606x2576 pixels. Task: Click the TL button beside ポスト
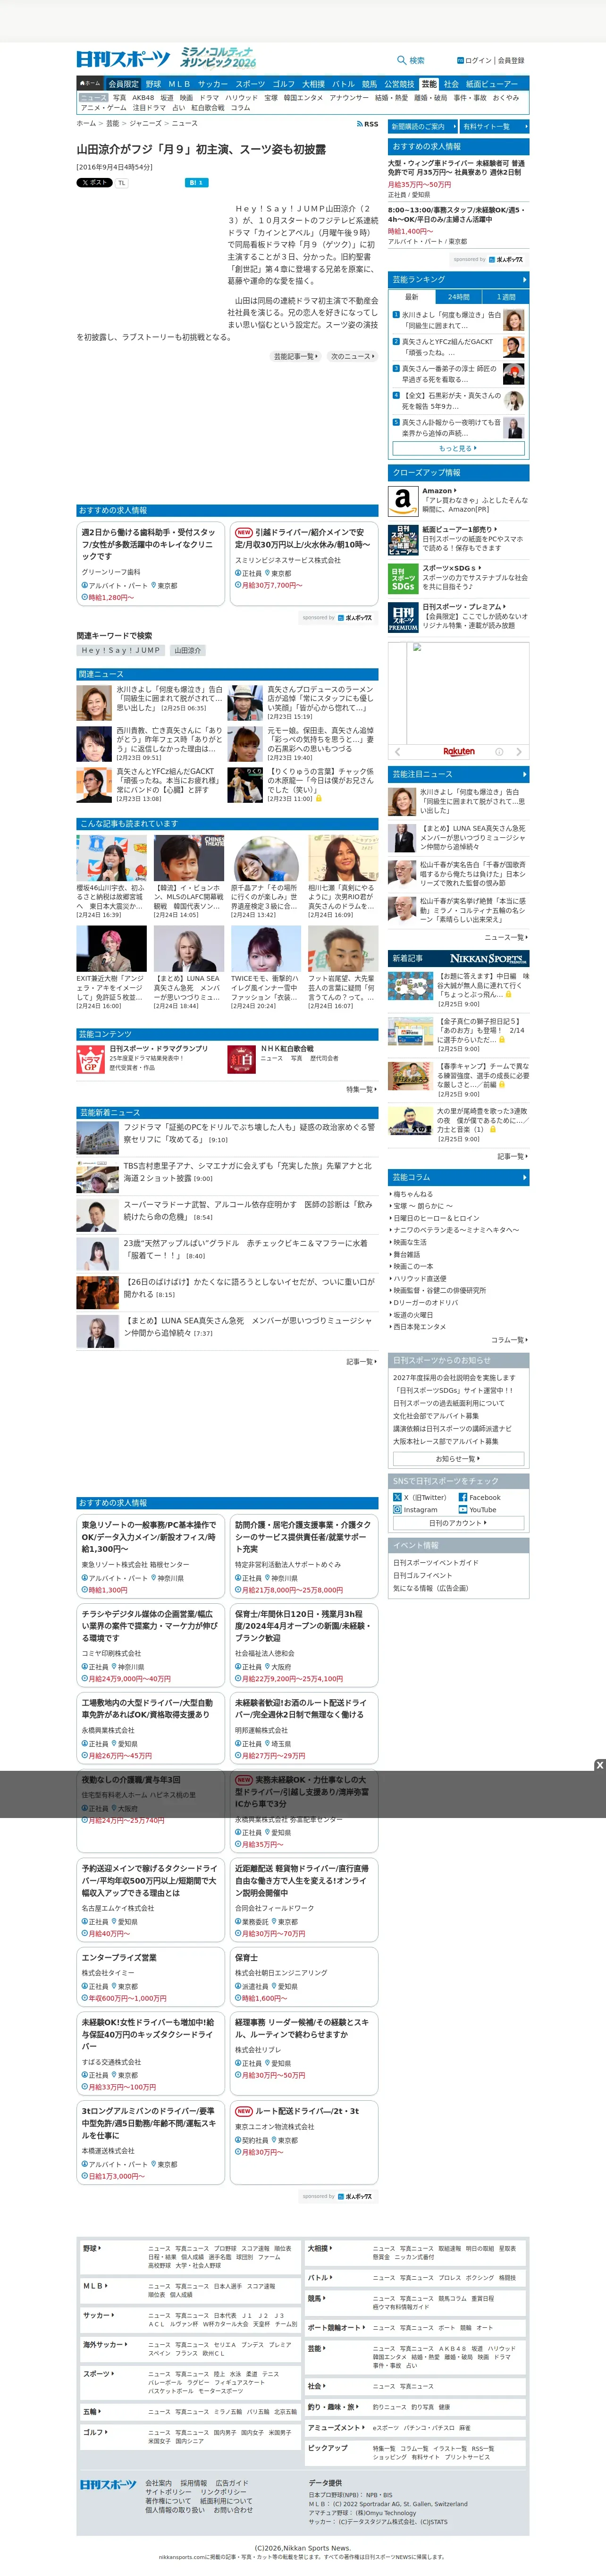121,183
